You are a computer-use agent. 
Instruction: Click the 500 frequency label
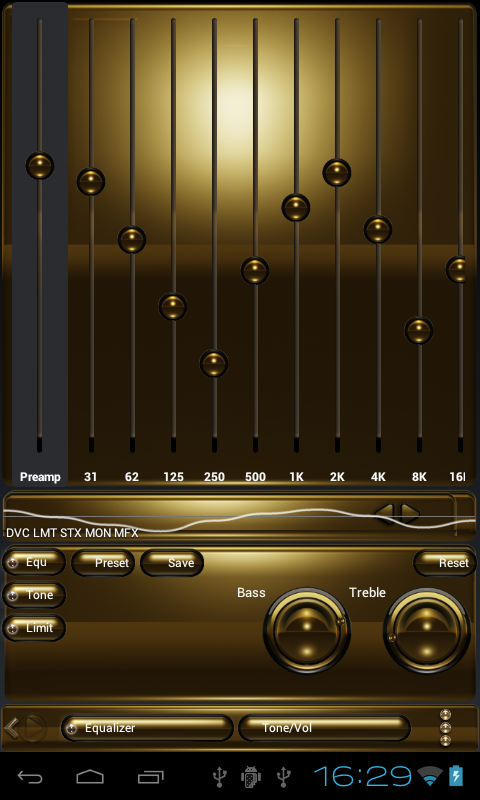pos(255,477)
